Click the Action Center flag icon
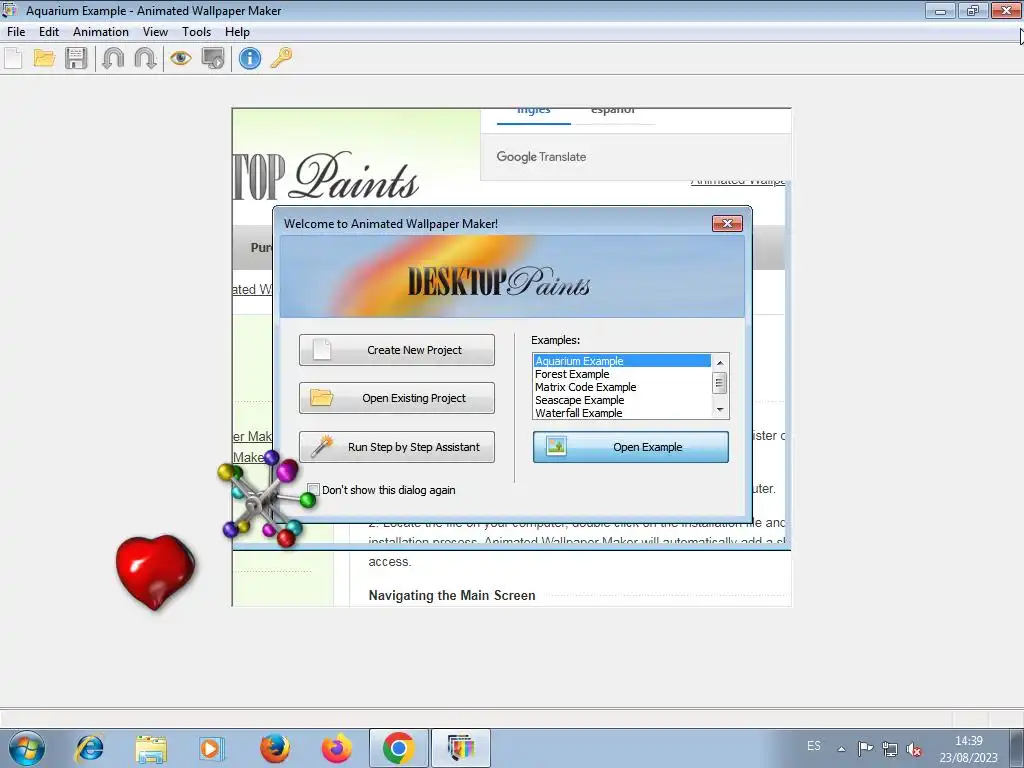This screenshot has width=1024, height=768. pyautogui.click(x=865, y=748)
